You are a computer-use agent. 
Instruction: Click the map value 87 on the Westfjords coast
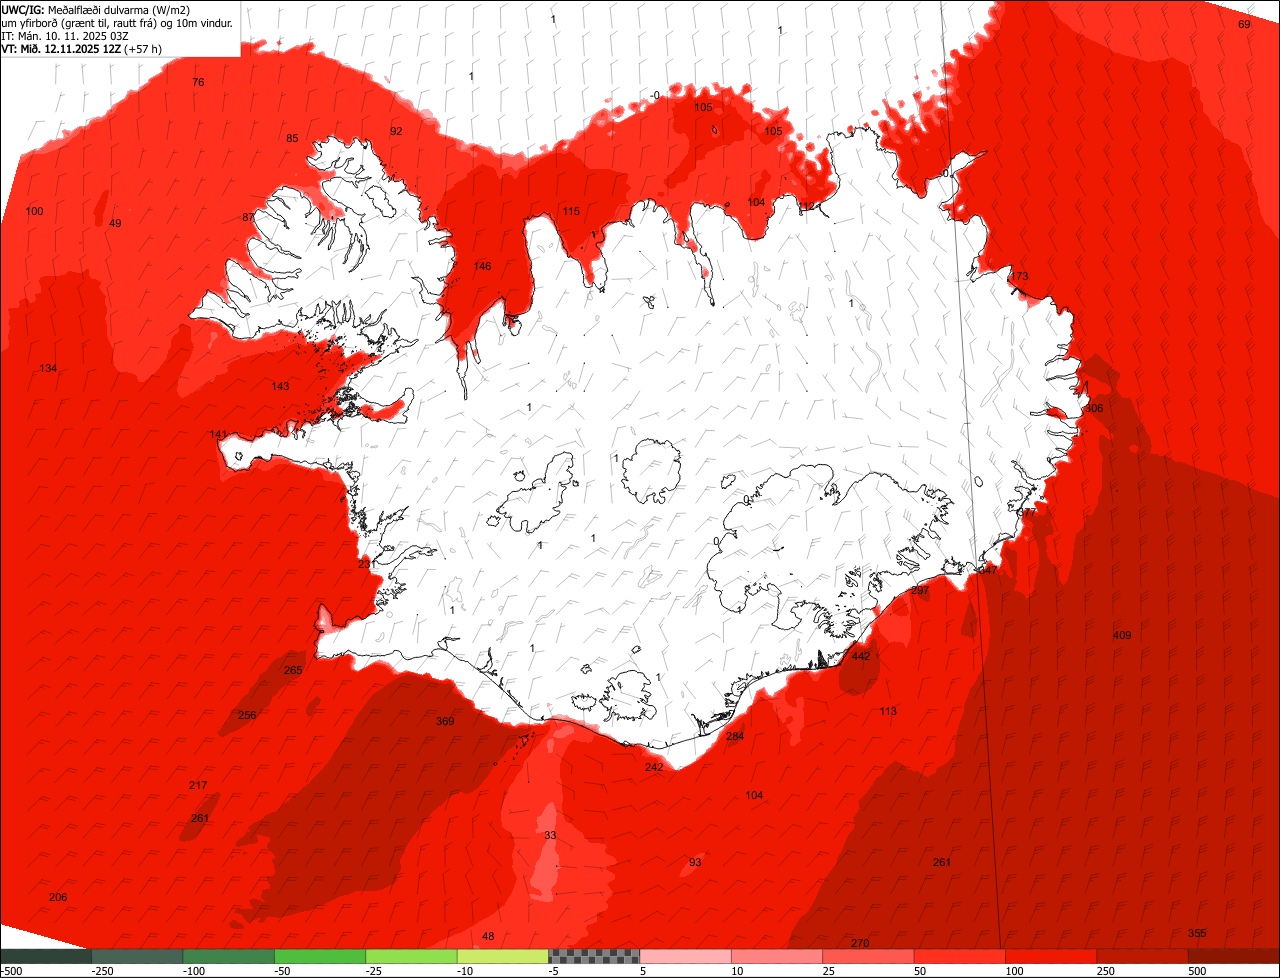coord(248,217)
